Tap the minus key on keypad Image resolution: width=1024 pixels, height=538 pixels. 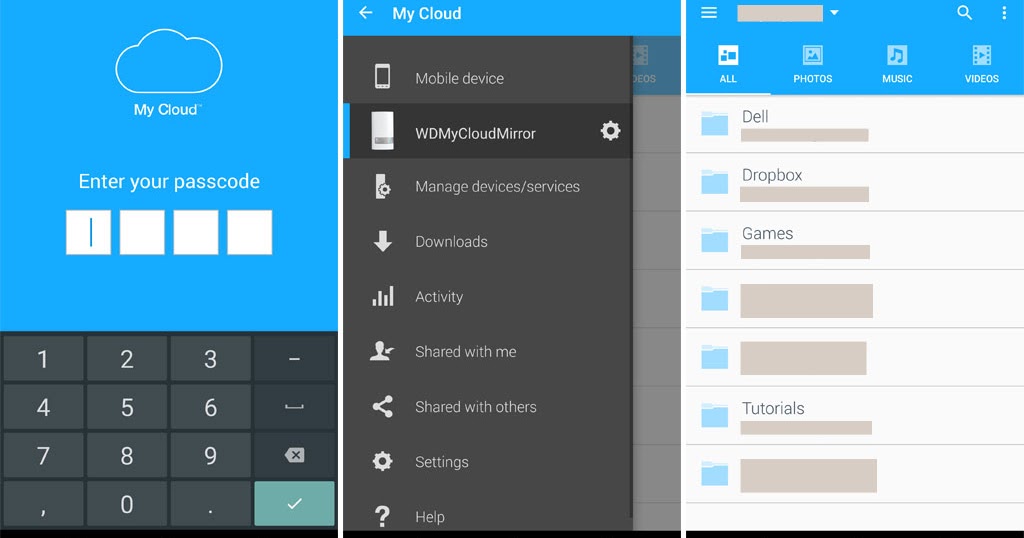295,359
